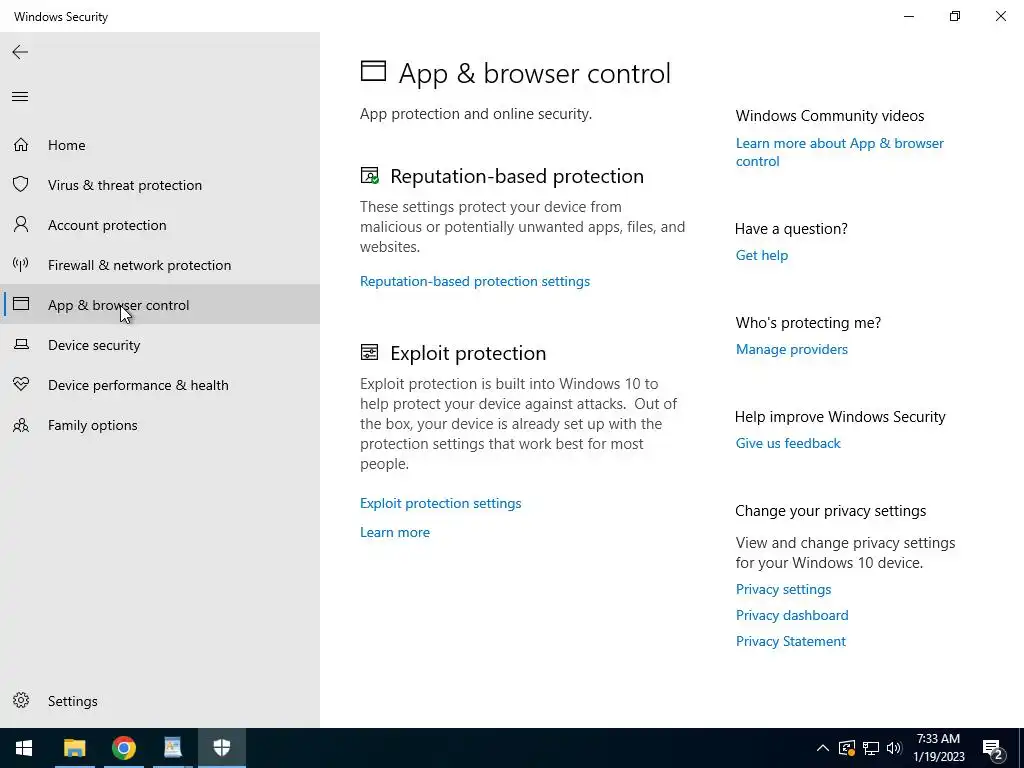The height and width of the screenshot is (768, 1024).
Task: Click the Virus & threat protection shield icon
Action: [x=21, y=184]
